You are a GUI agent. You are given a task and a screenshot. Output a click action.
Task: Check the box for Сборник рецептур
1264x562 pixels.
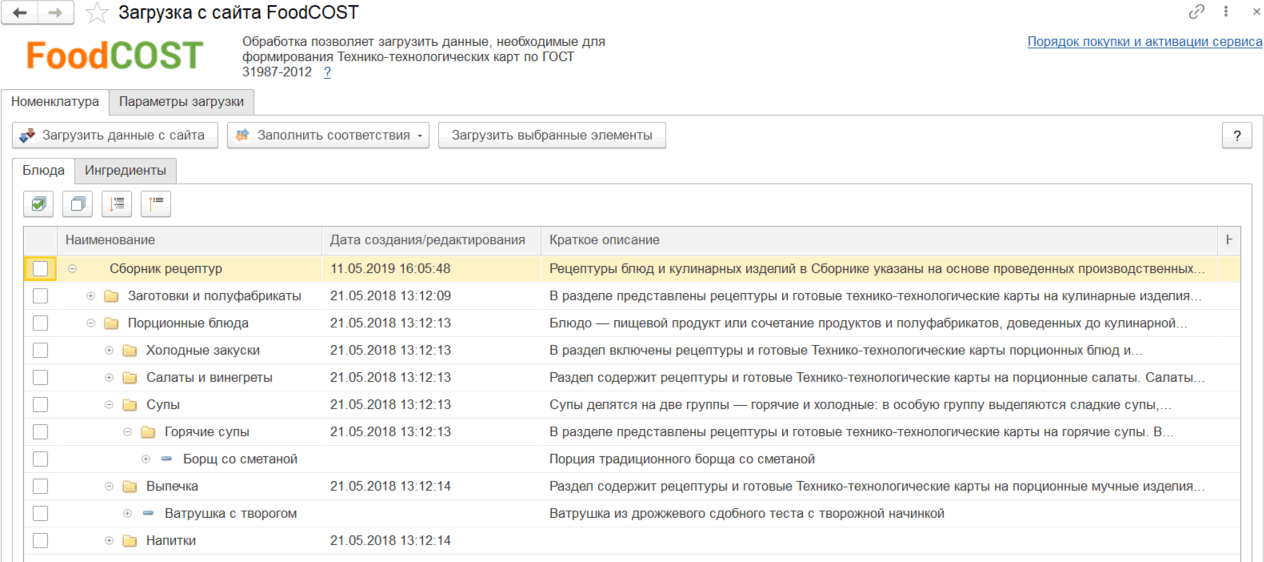point(40,269)
